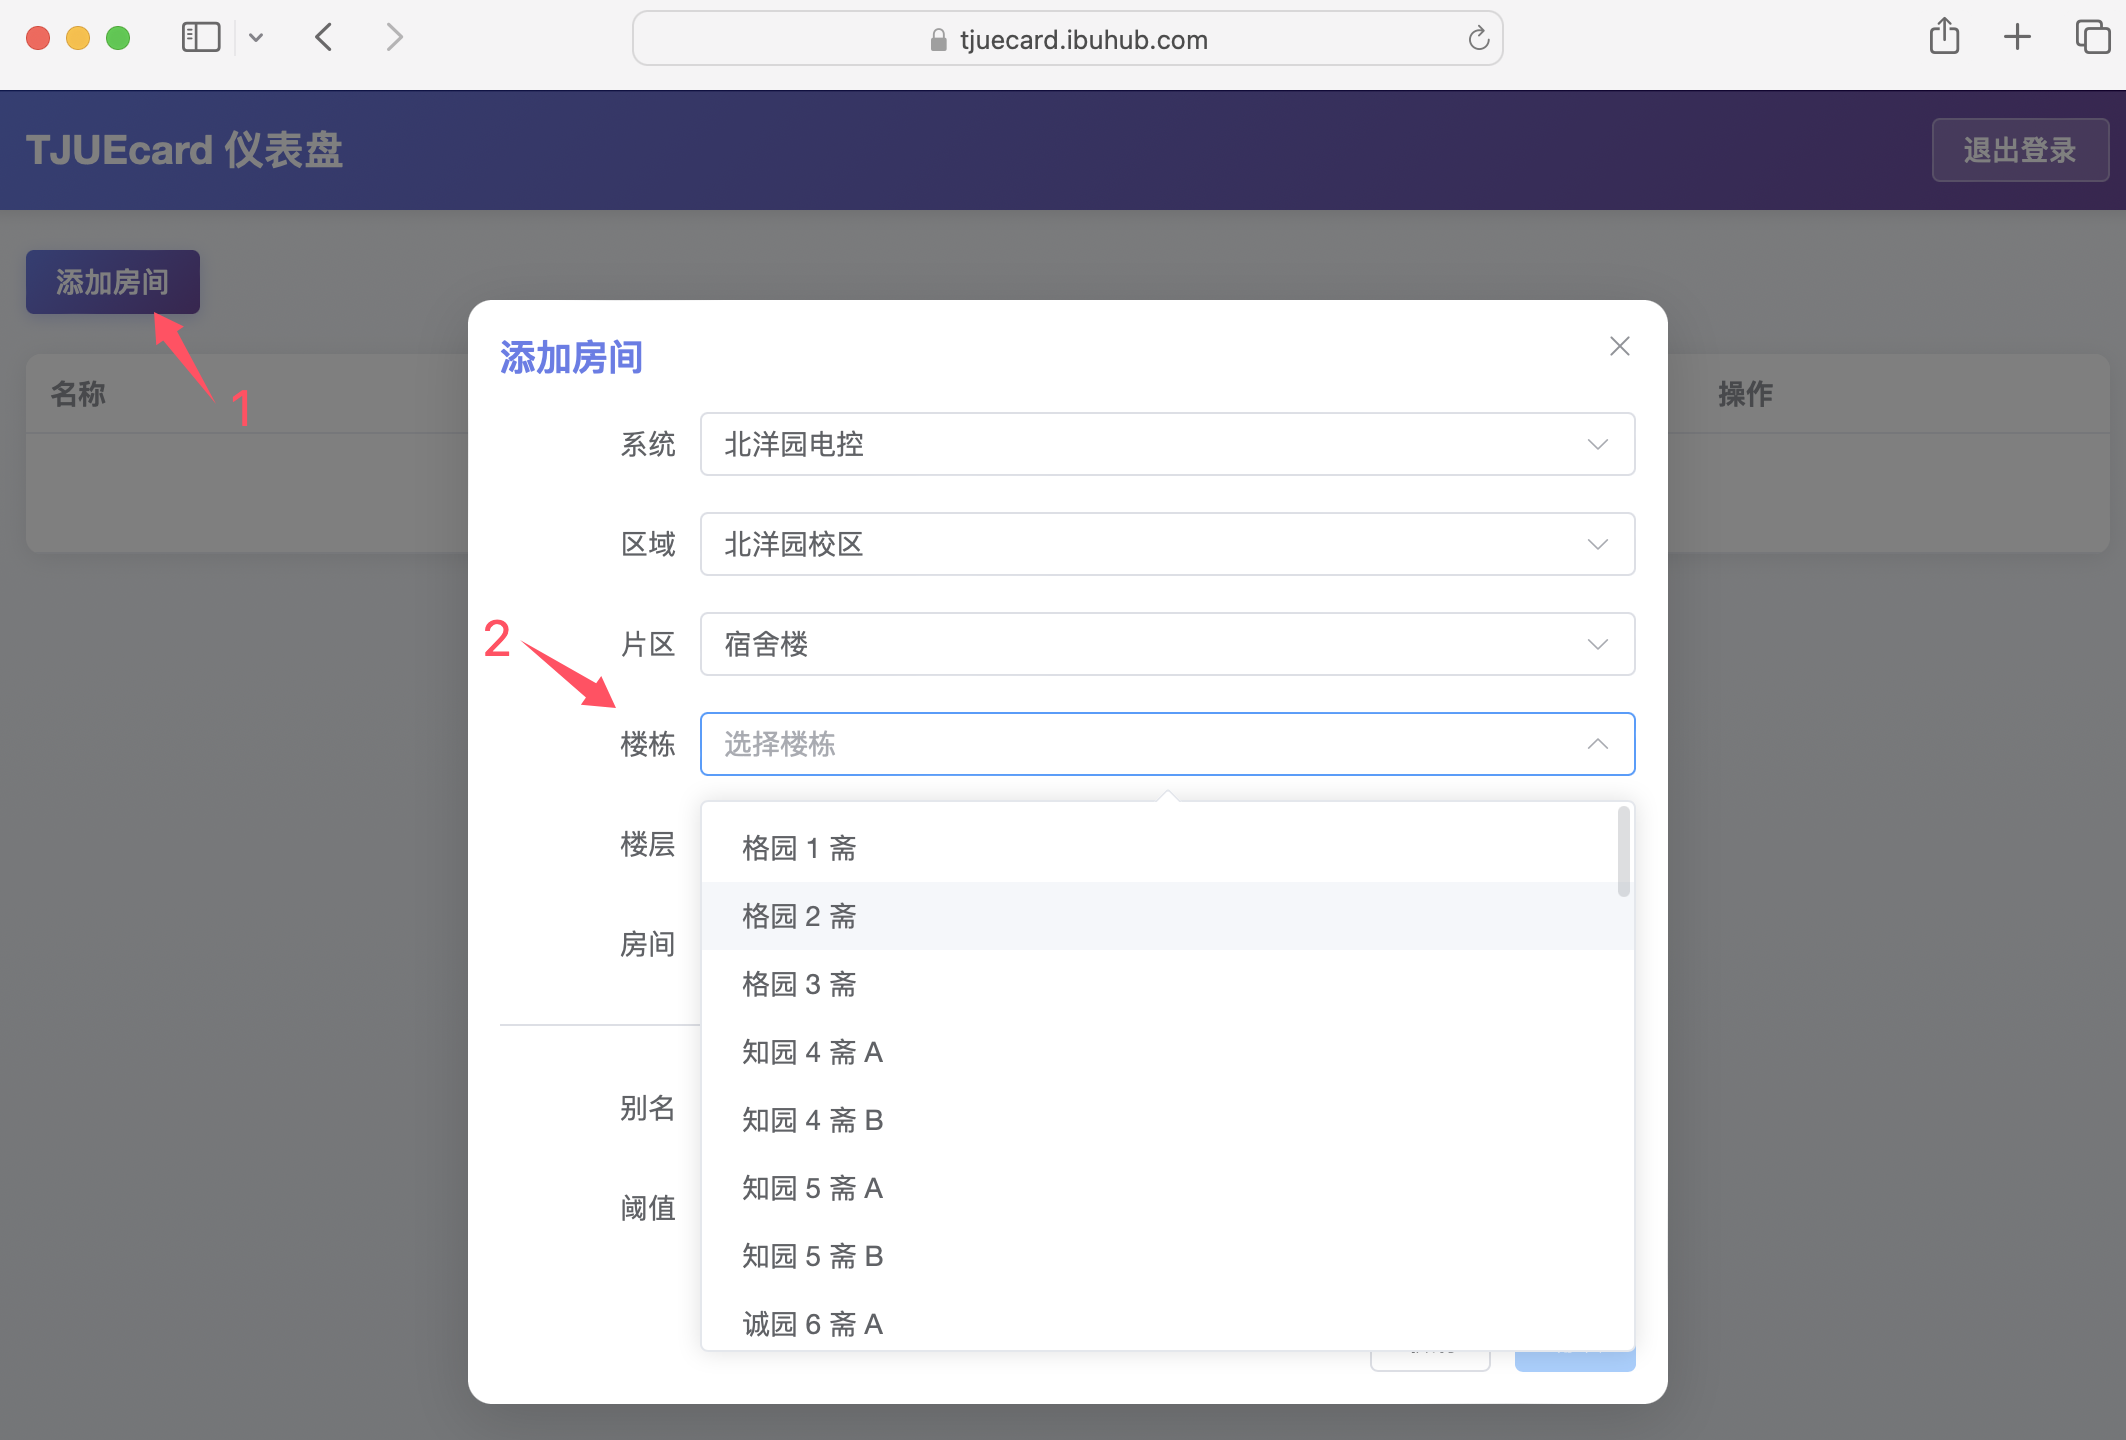Expand the 区域 dropdown (北洋园校区)
The width and height of the screenshot is (2126, 1440).
pyautogui.click(x=1166, y=544)
